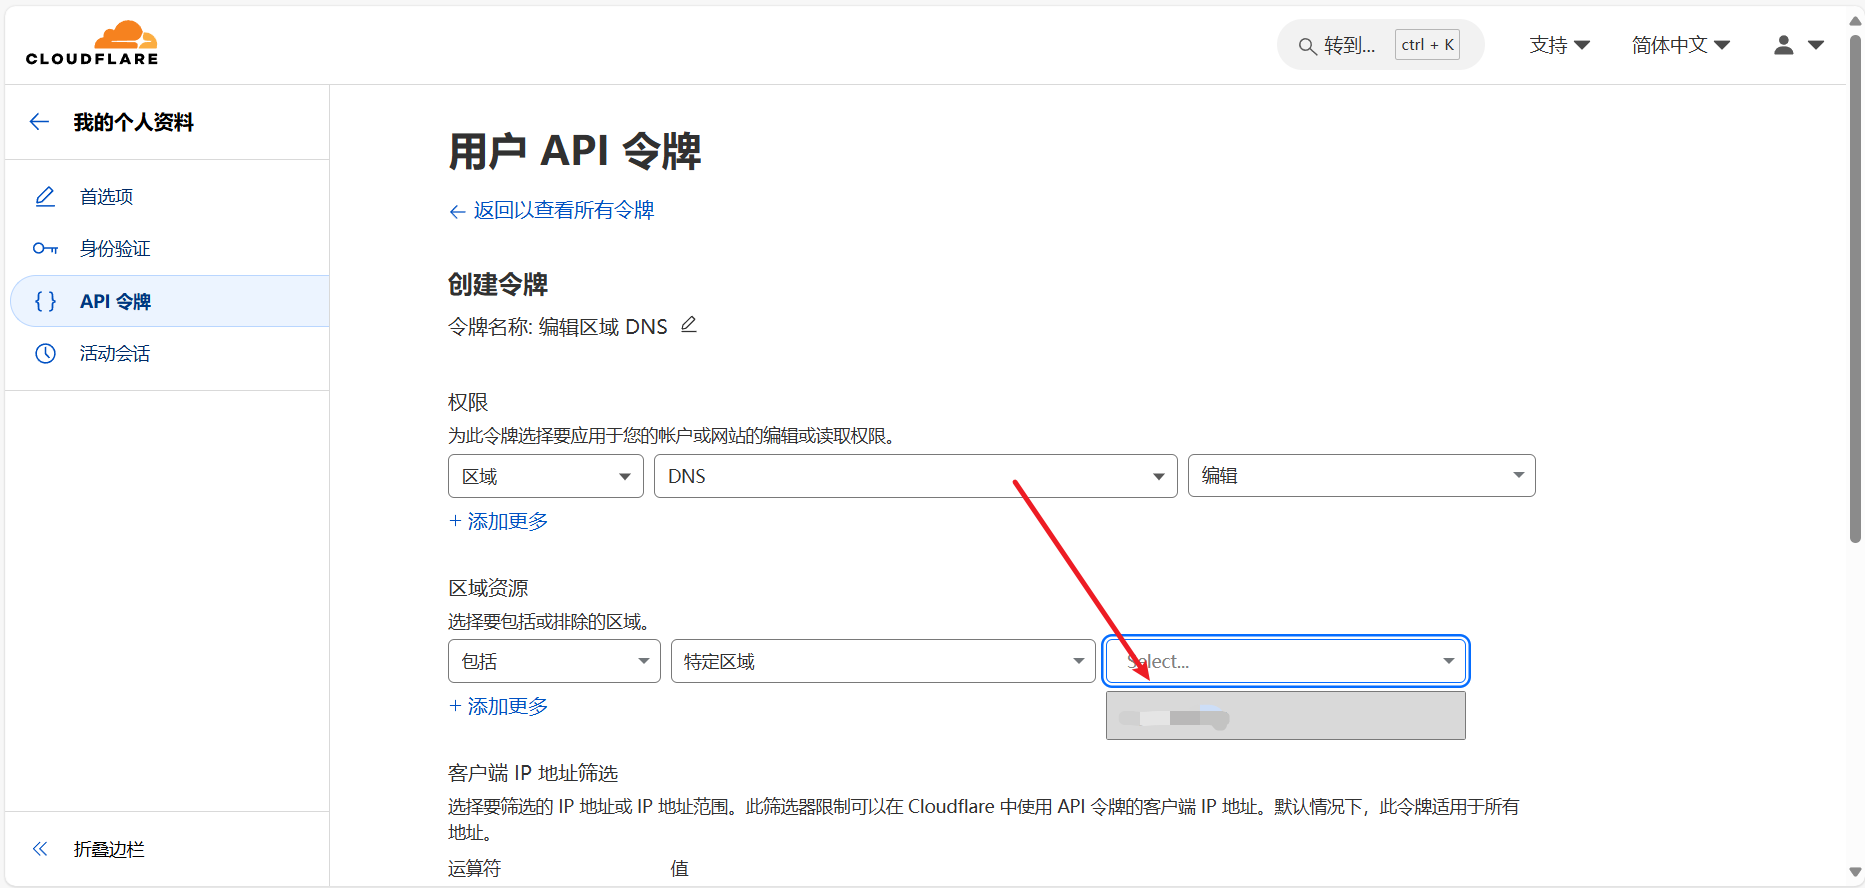Open the 编辑 permission level dropdown
This screenshot has width=1865, height=888.
(x=1361, y=476)
